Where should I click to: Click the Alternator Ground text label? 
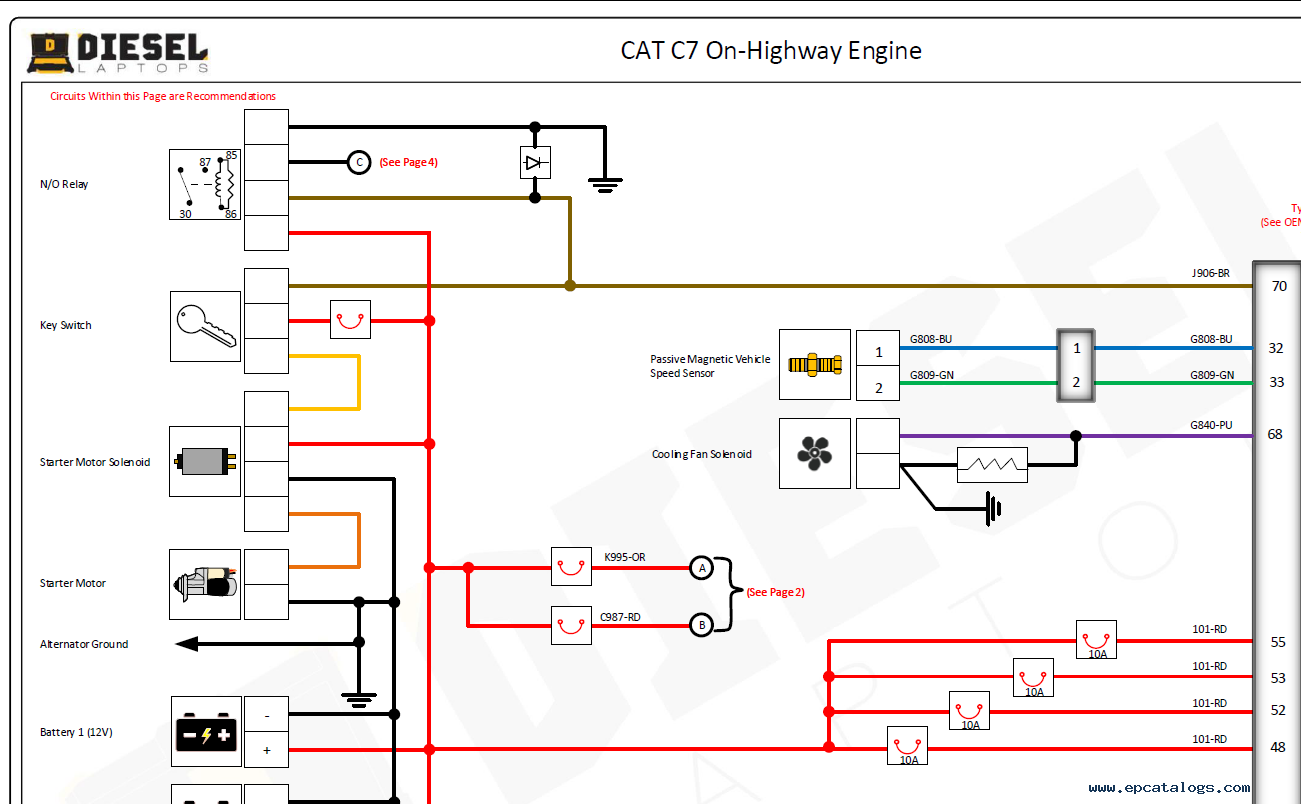(x=84, y=645)
